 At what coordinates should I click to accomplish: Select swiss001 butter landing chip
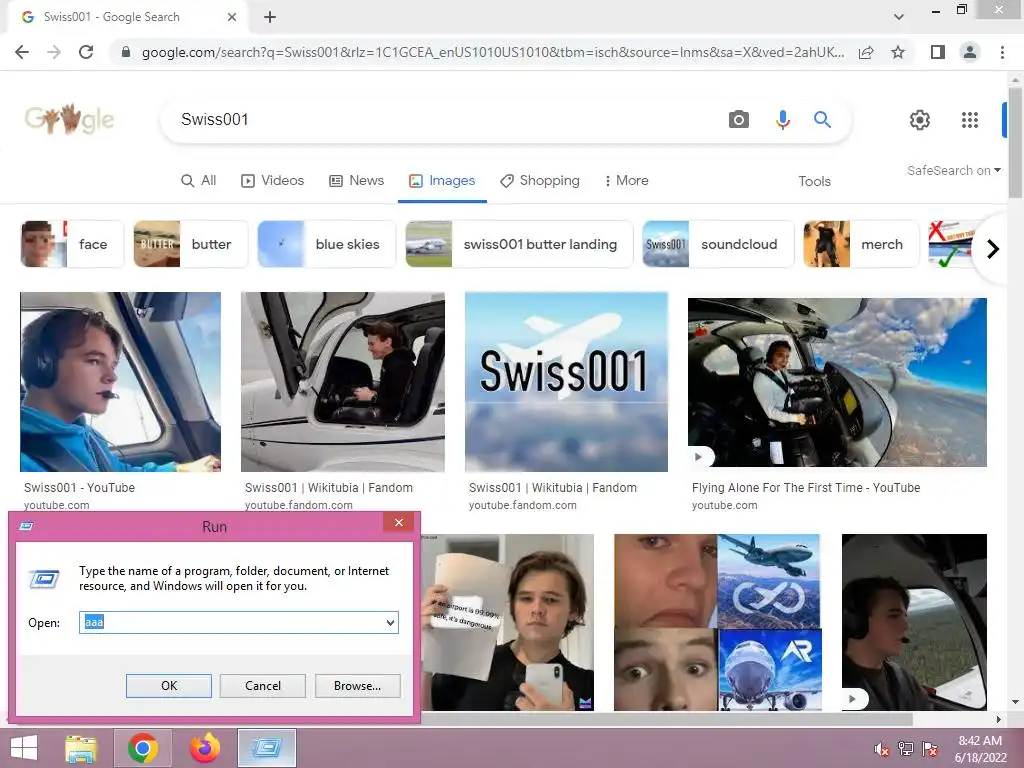coord(519,244)
